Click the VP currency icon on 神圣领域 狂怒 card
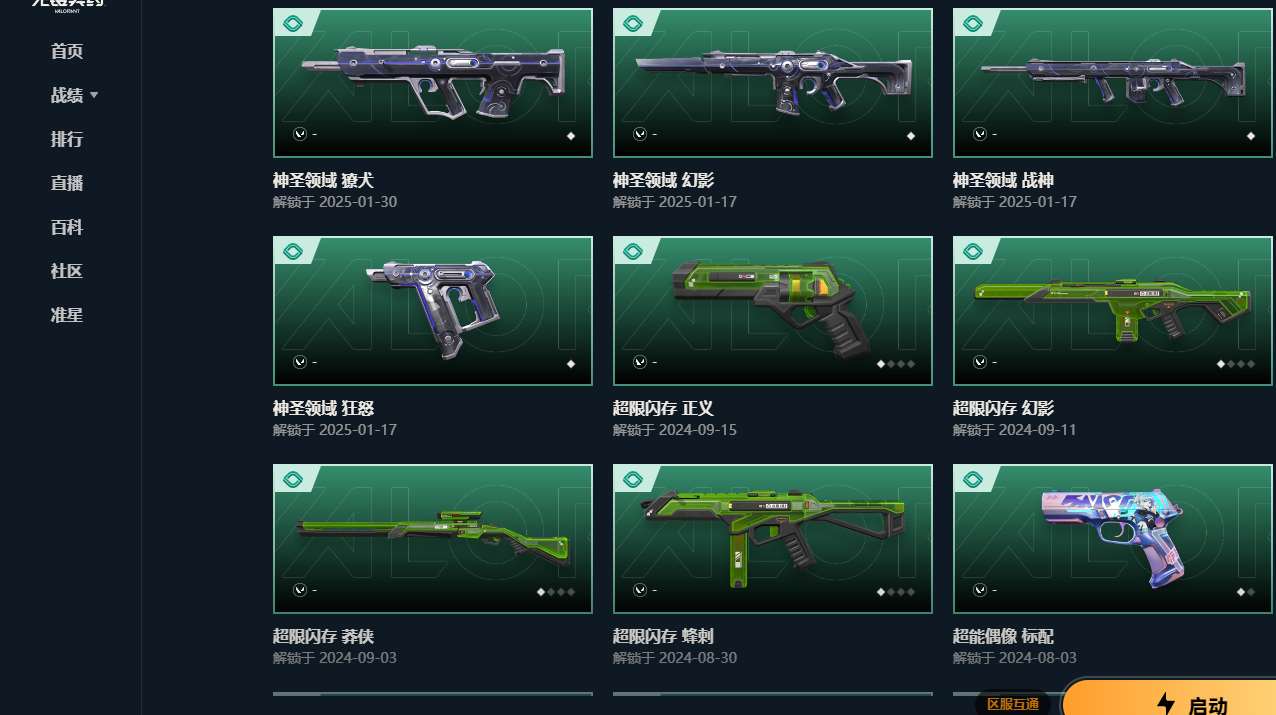Viewport: 1276px width, 715px height. pos(299,362)
